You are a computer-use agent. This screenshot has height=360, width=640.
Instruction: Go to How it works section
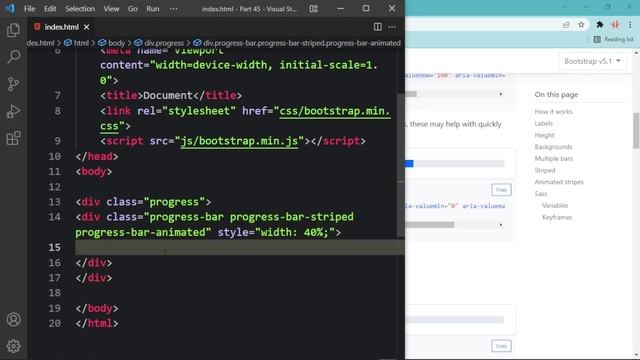coord(553,111)
